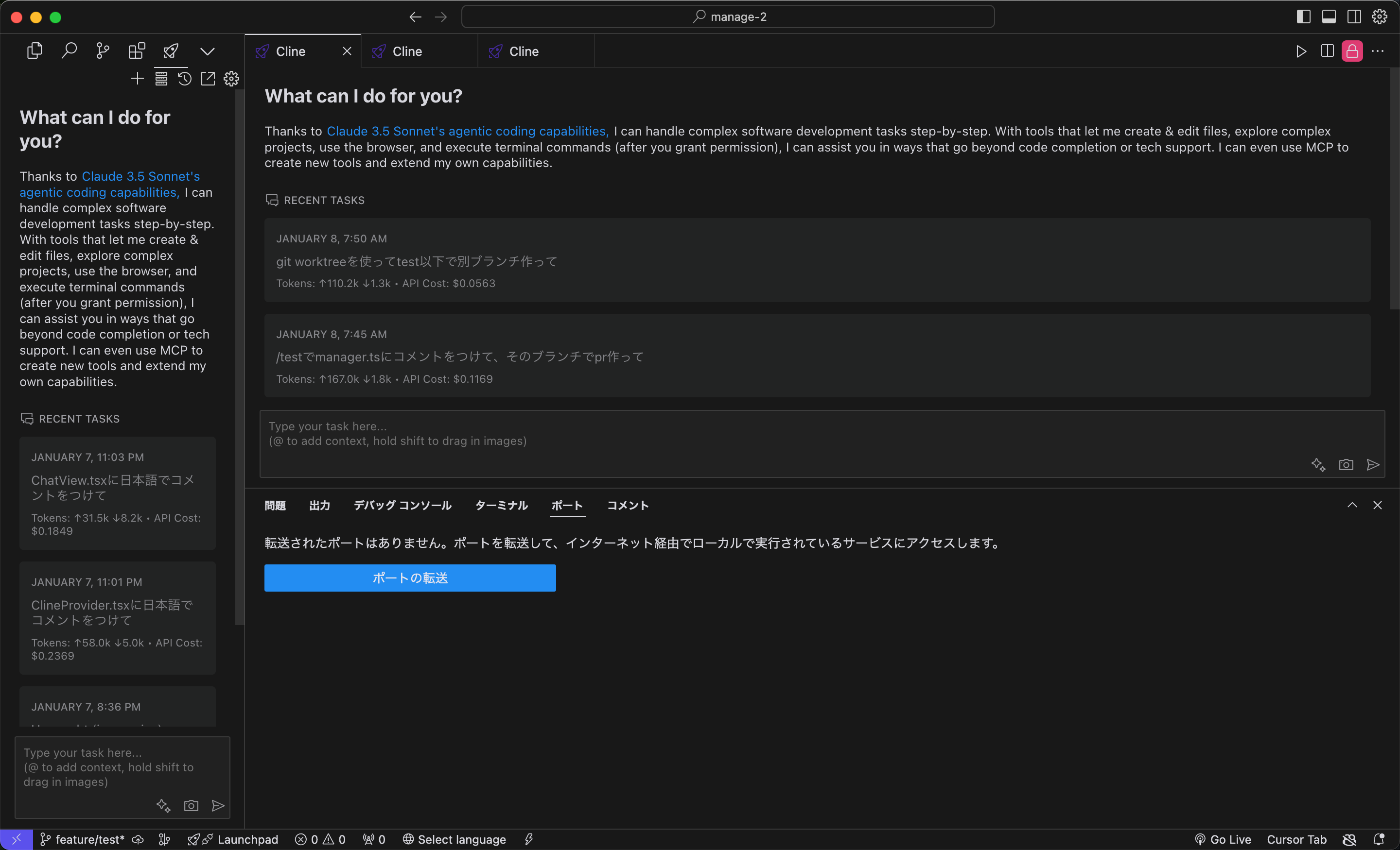
Task: Open the Extensions view
Action: (x=137, y=50)
